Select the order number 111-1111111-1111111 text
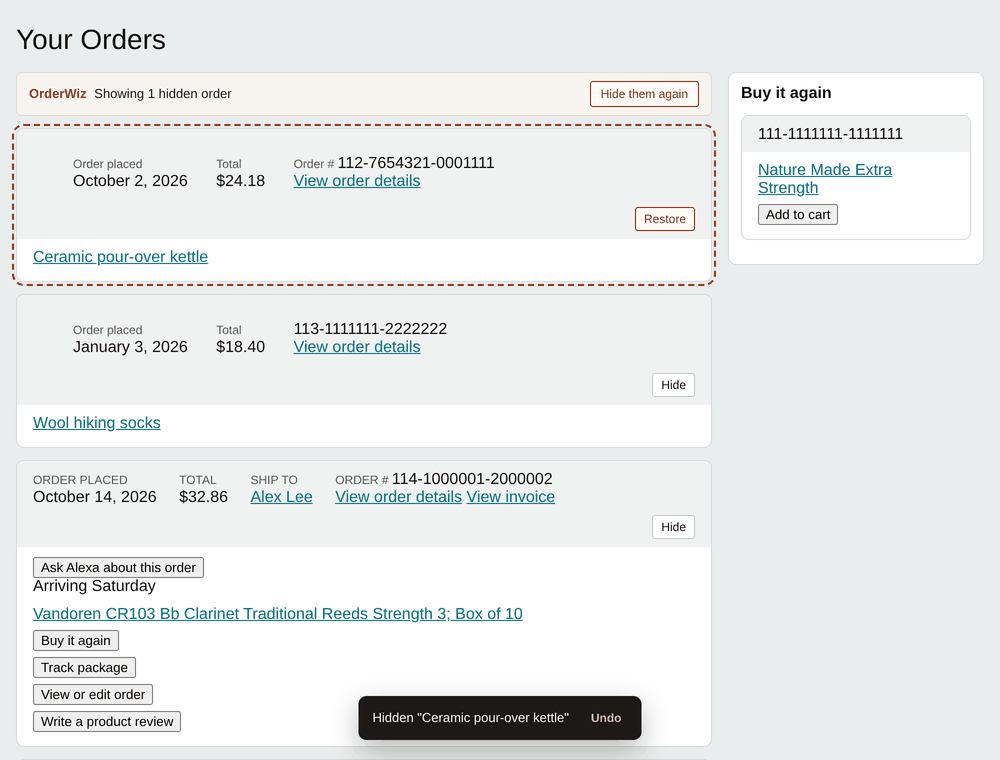Screen dimensions: 1000x760 pos(830,134)
